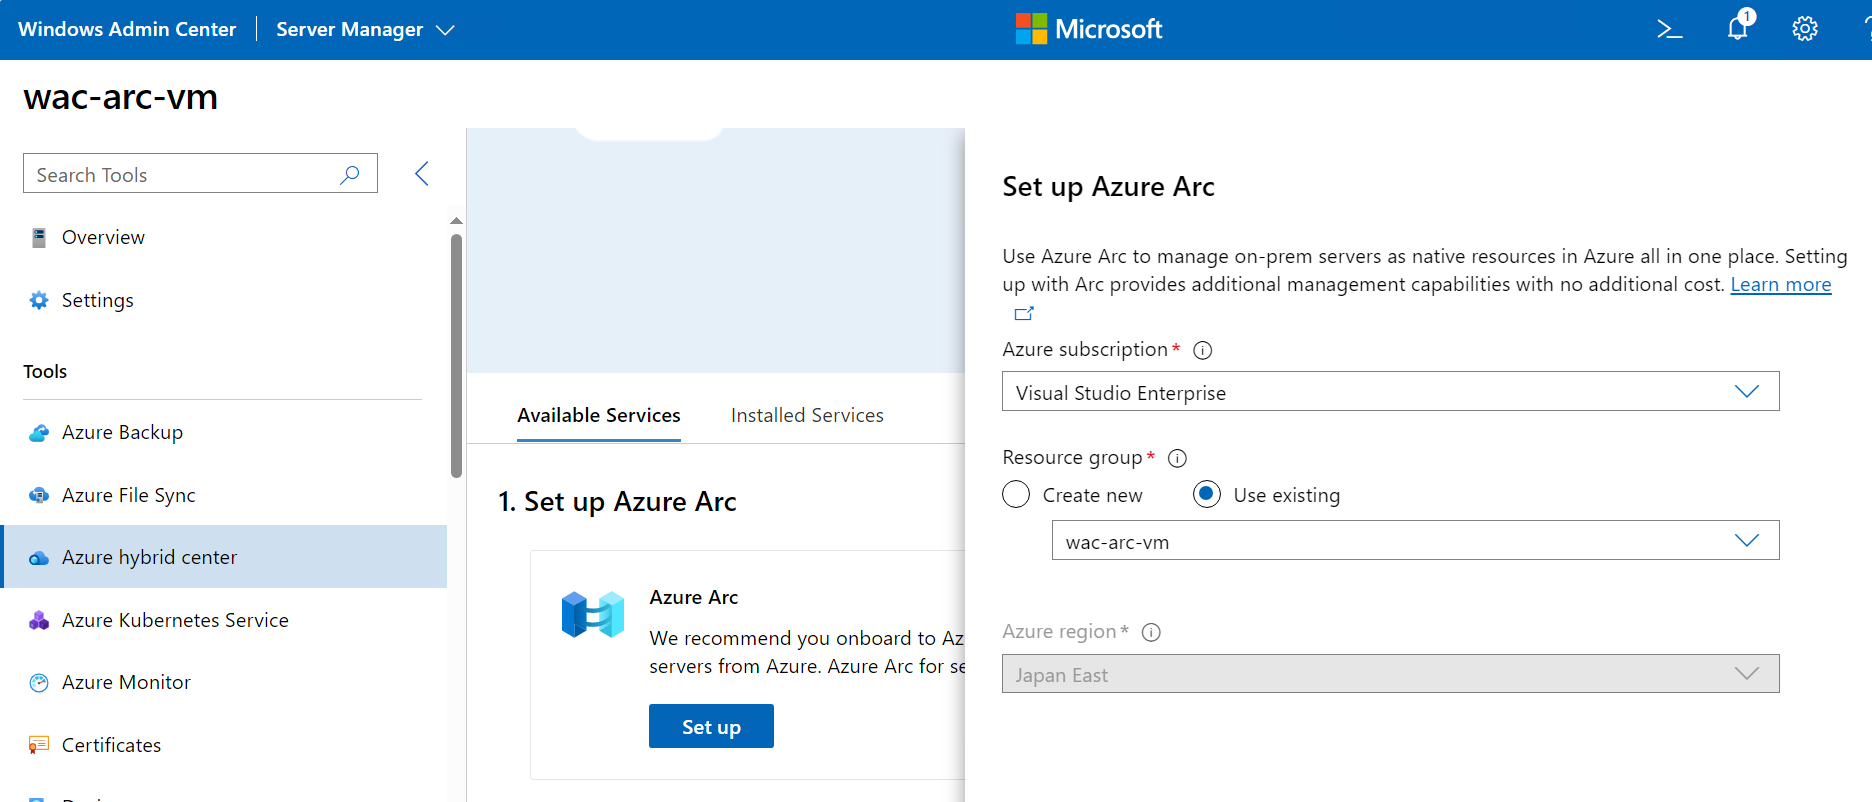The height and width of the screenshot is (802, 1872).
Task: Open the Server Manager dropdown
Action: point(365,30)
